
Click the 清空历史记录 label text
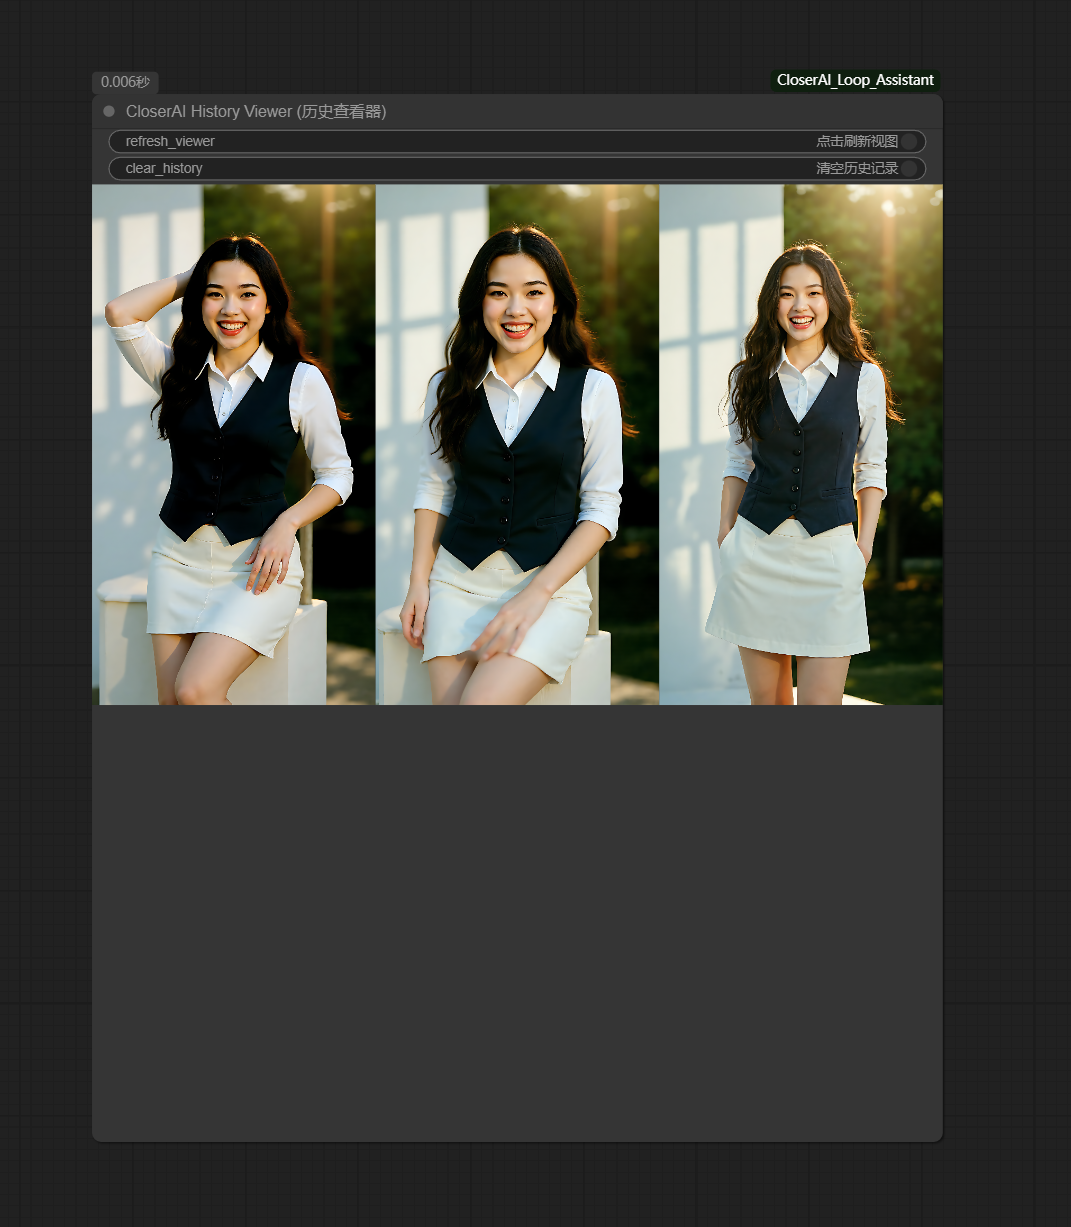(857, 169)
